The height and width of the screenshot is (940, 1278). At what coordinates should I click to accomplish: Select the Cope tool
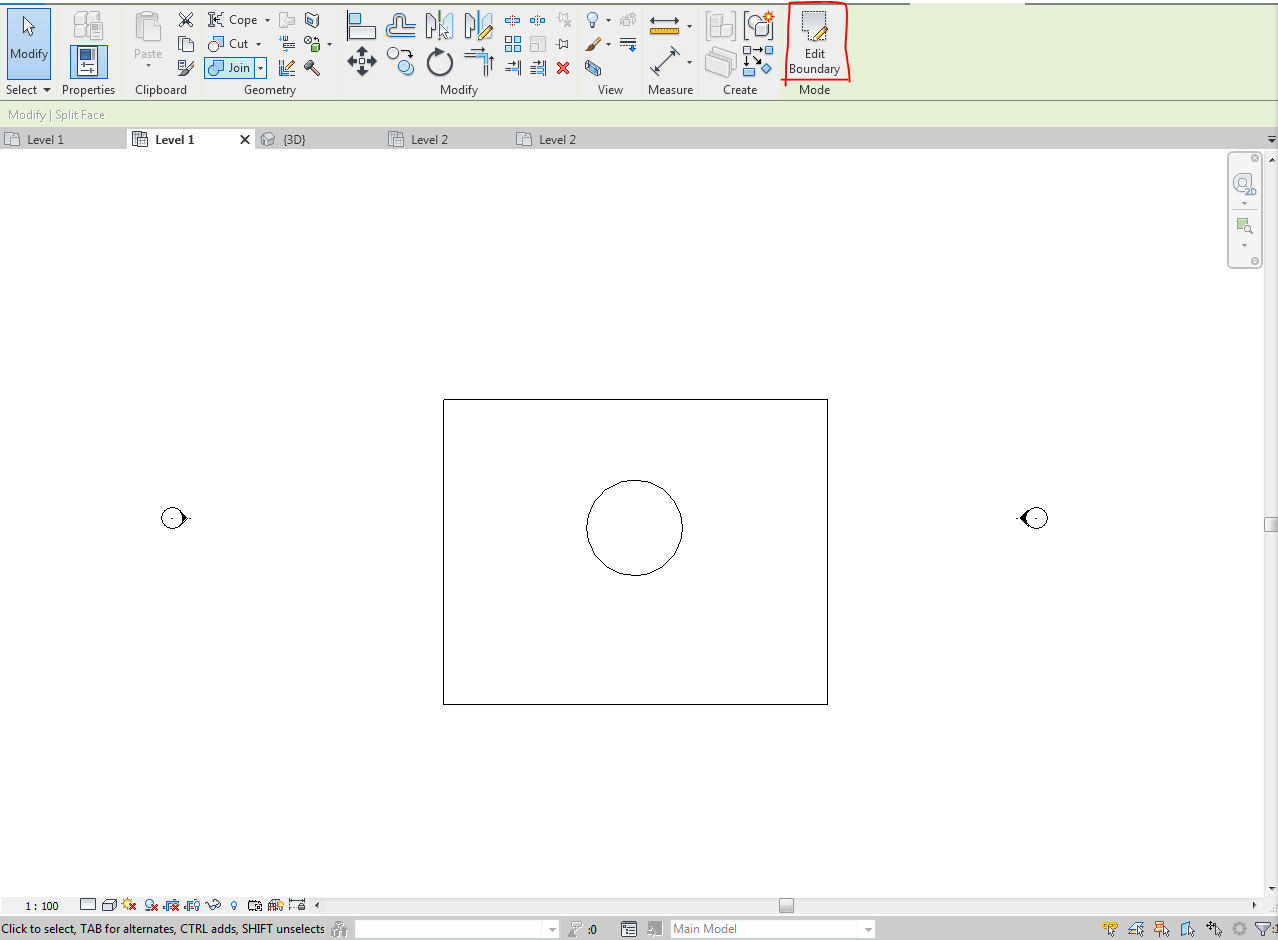click(233, 20)
